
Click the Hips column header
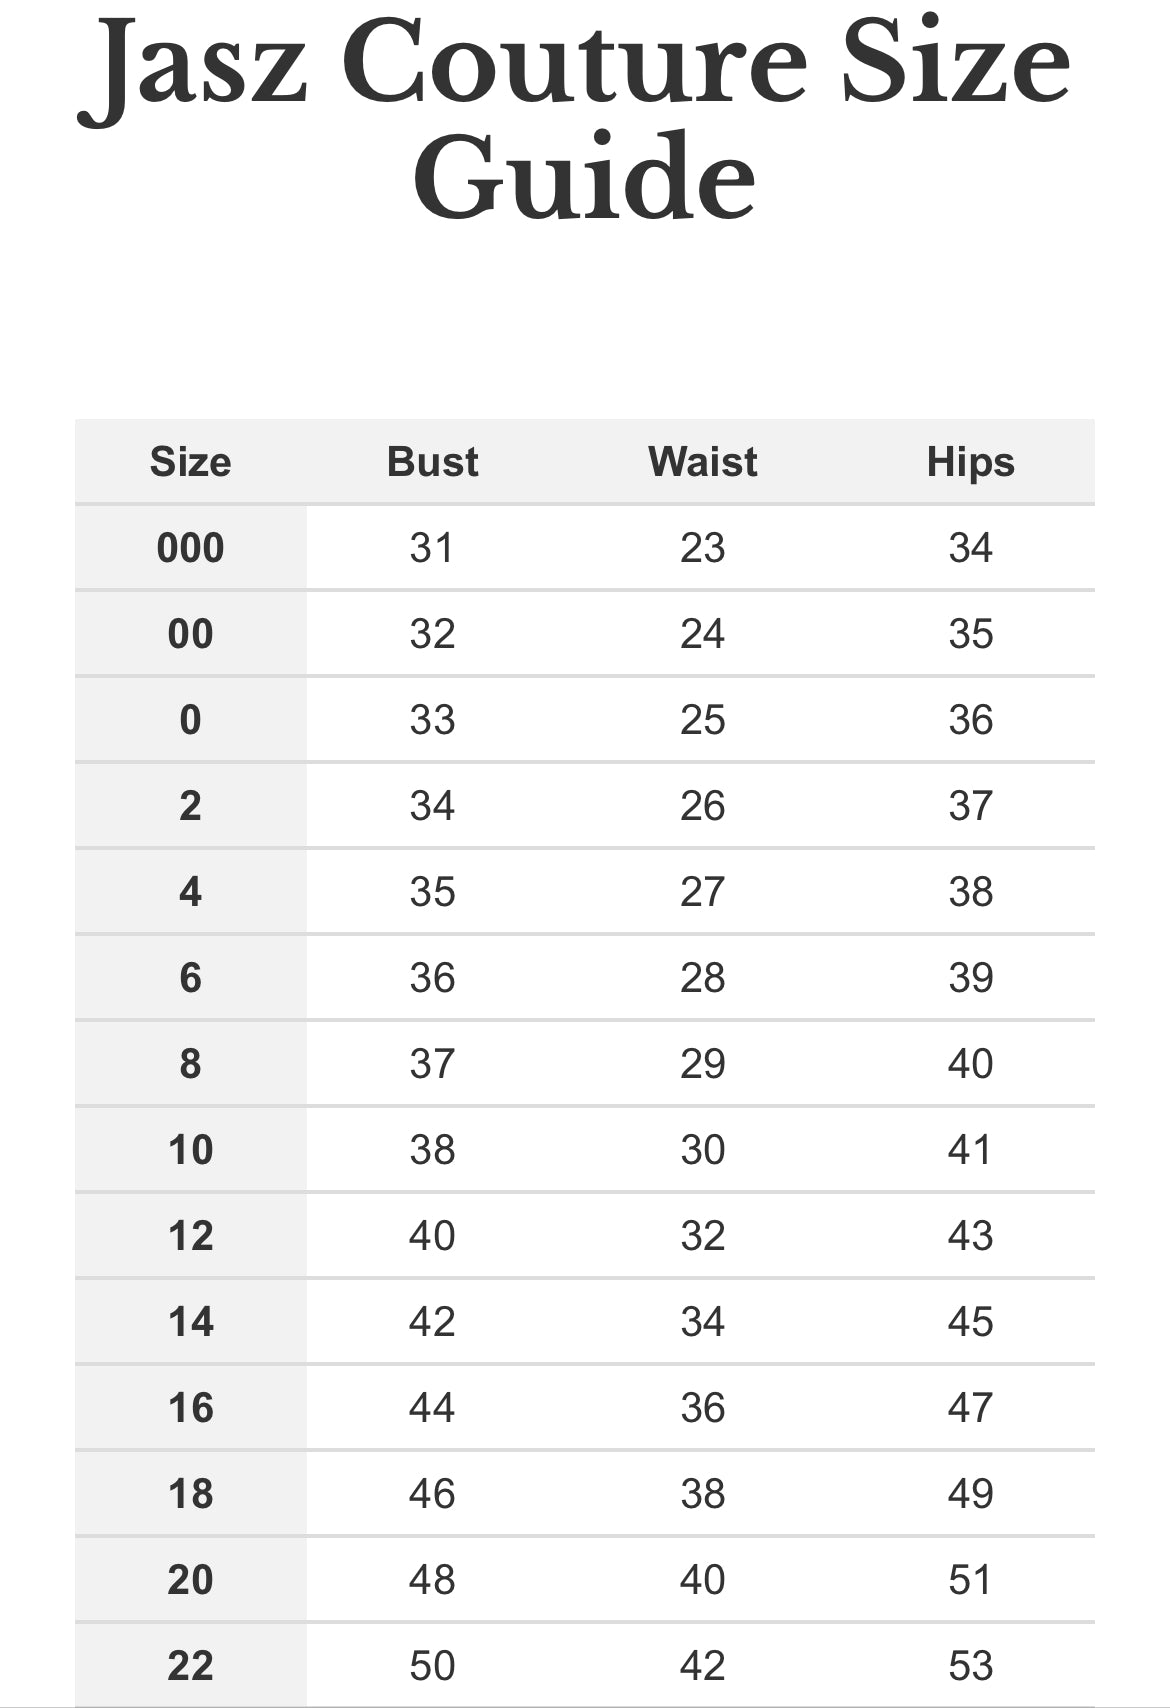click(x=970, y=462)
